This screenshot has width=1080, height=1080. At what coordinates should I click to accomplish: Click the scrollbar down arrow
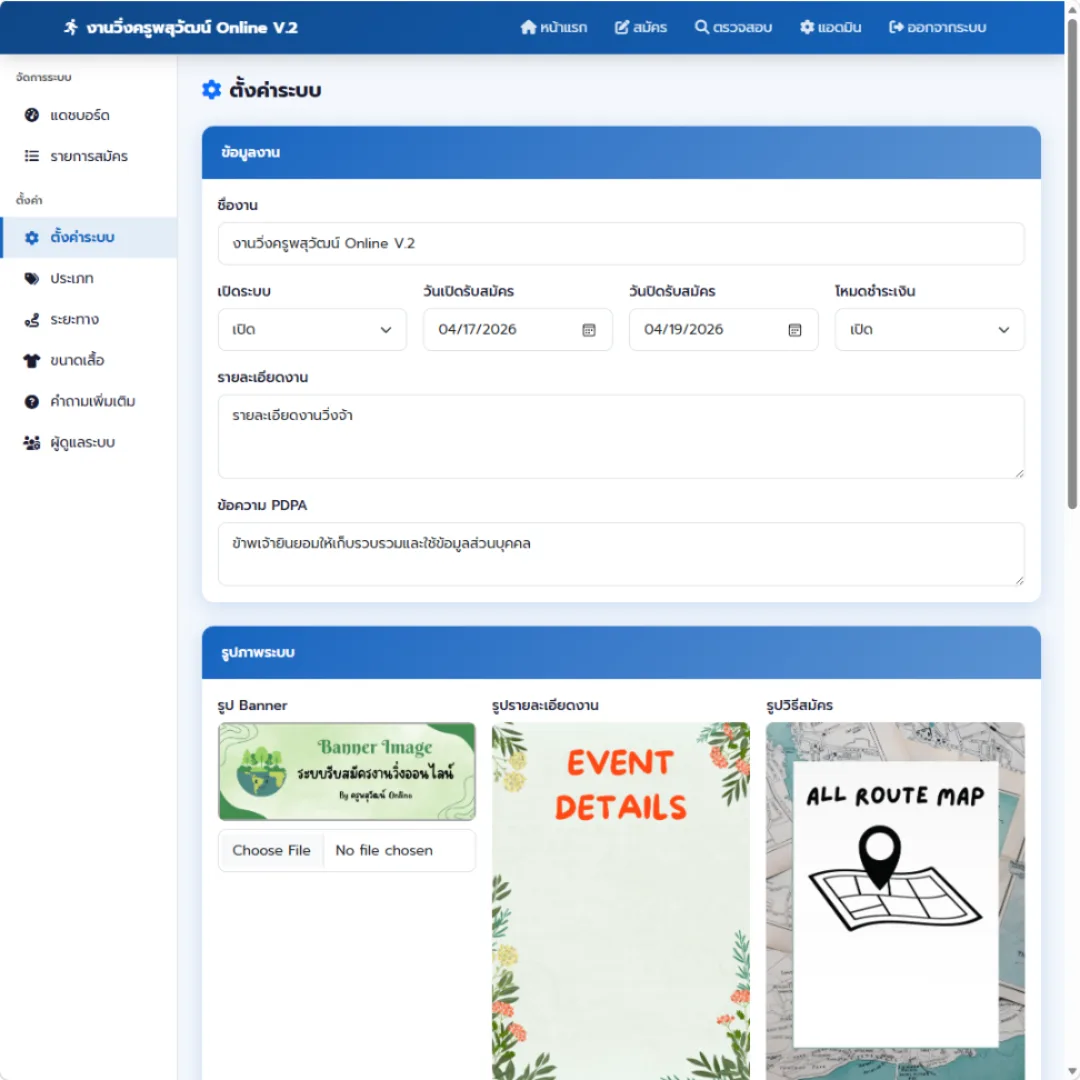[1072, 1072]
